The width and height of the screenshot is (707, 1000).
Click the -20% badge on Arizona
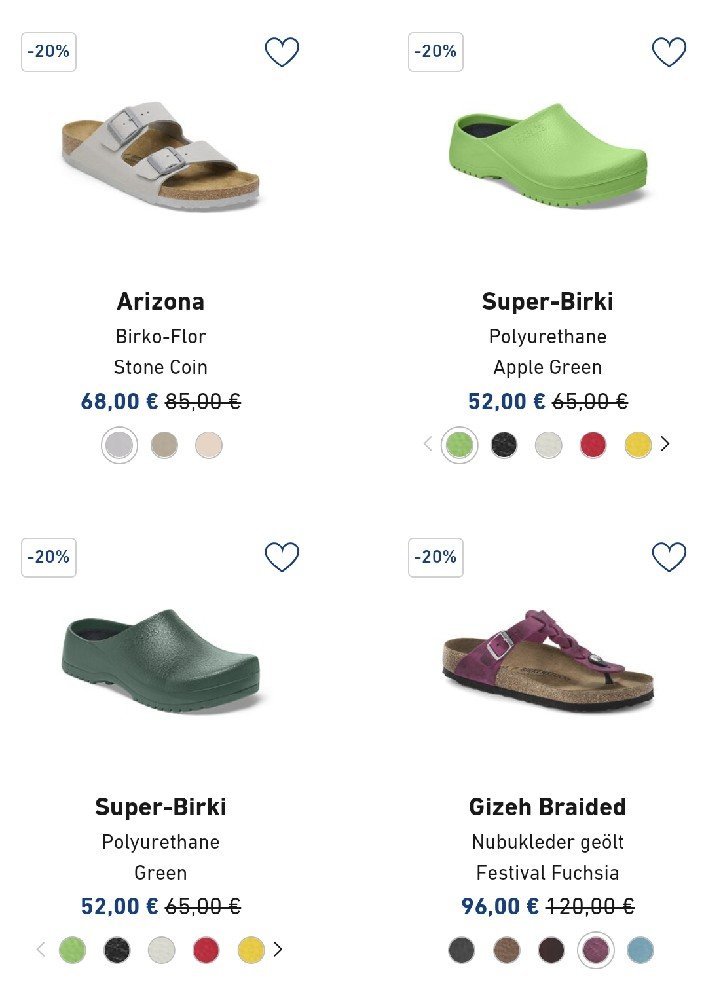[x=49, y=52]
